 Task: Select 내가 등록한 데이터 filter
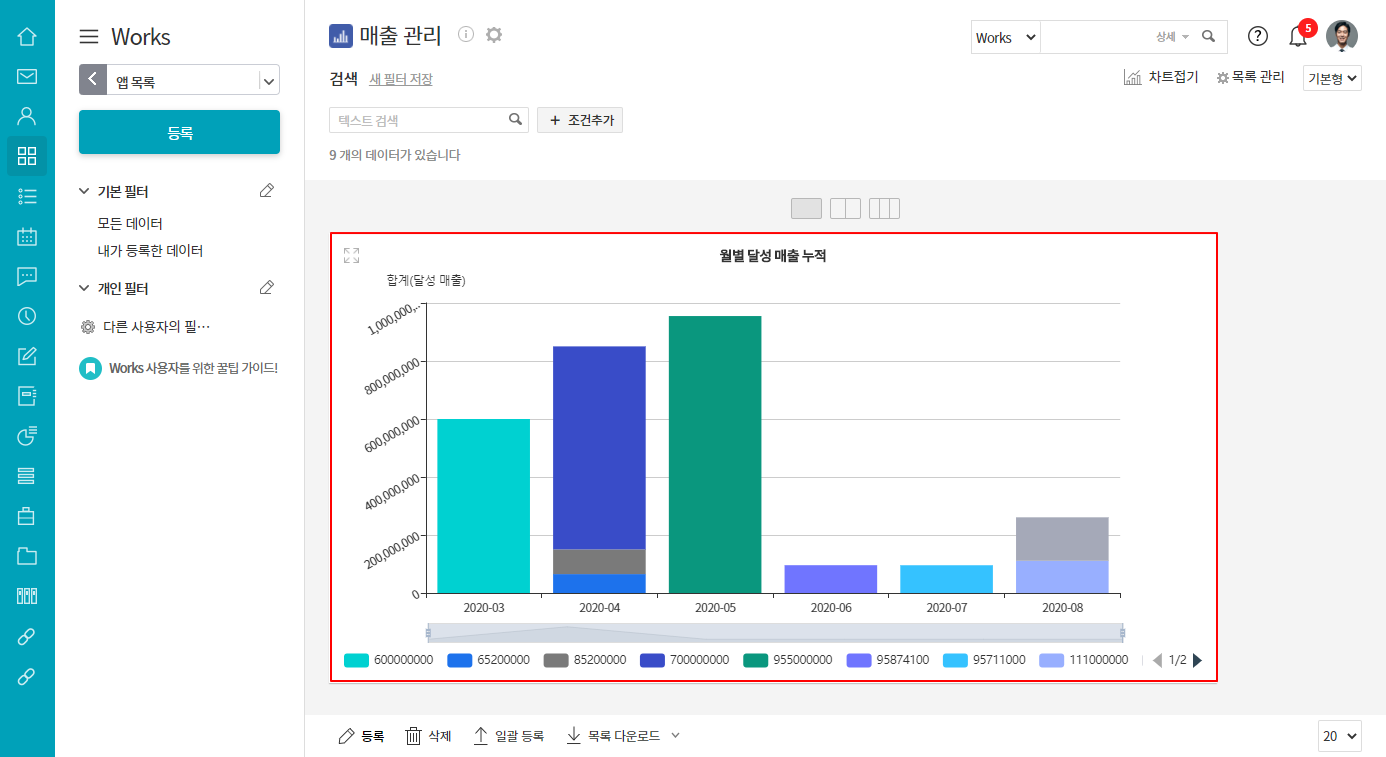pos(150,251)
